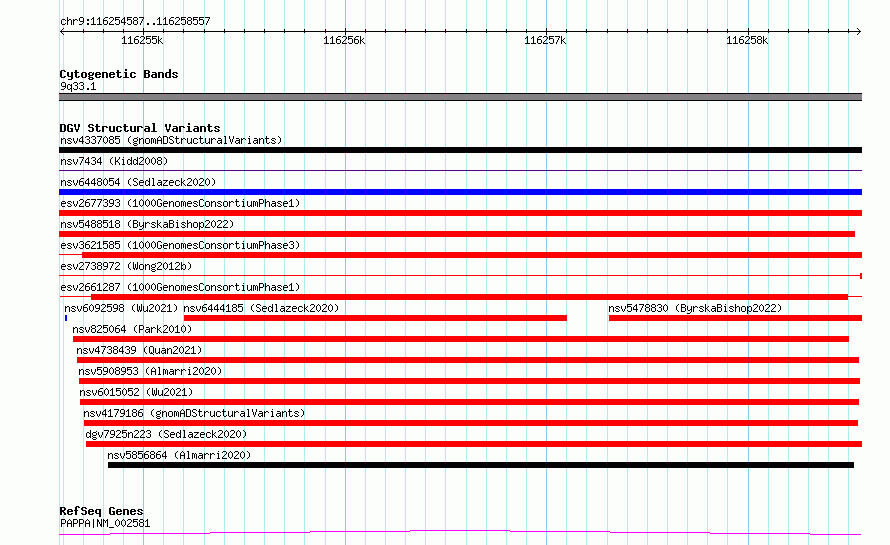Click the red nsv5908953 variant bar
This screenshot has height=545, width=890.
click(470, 381)
